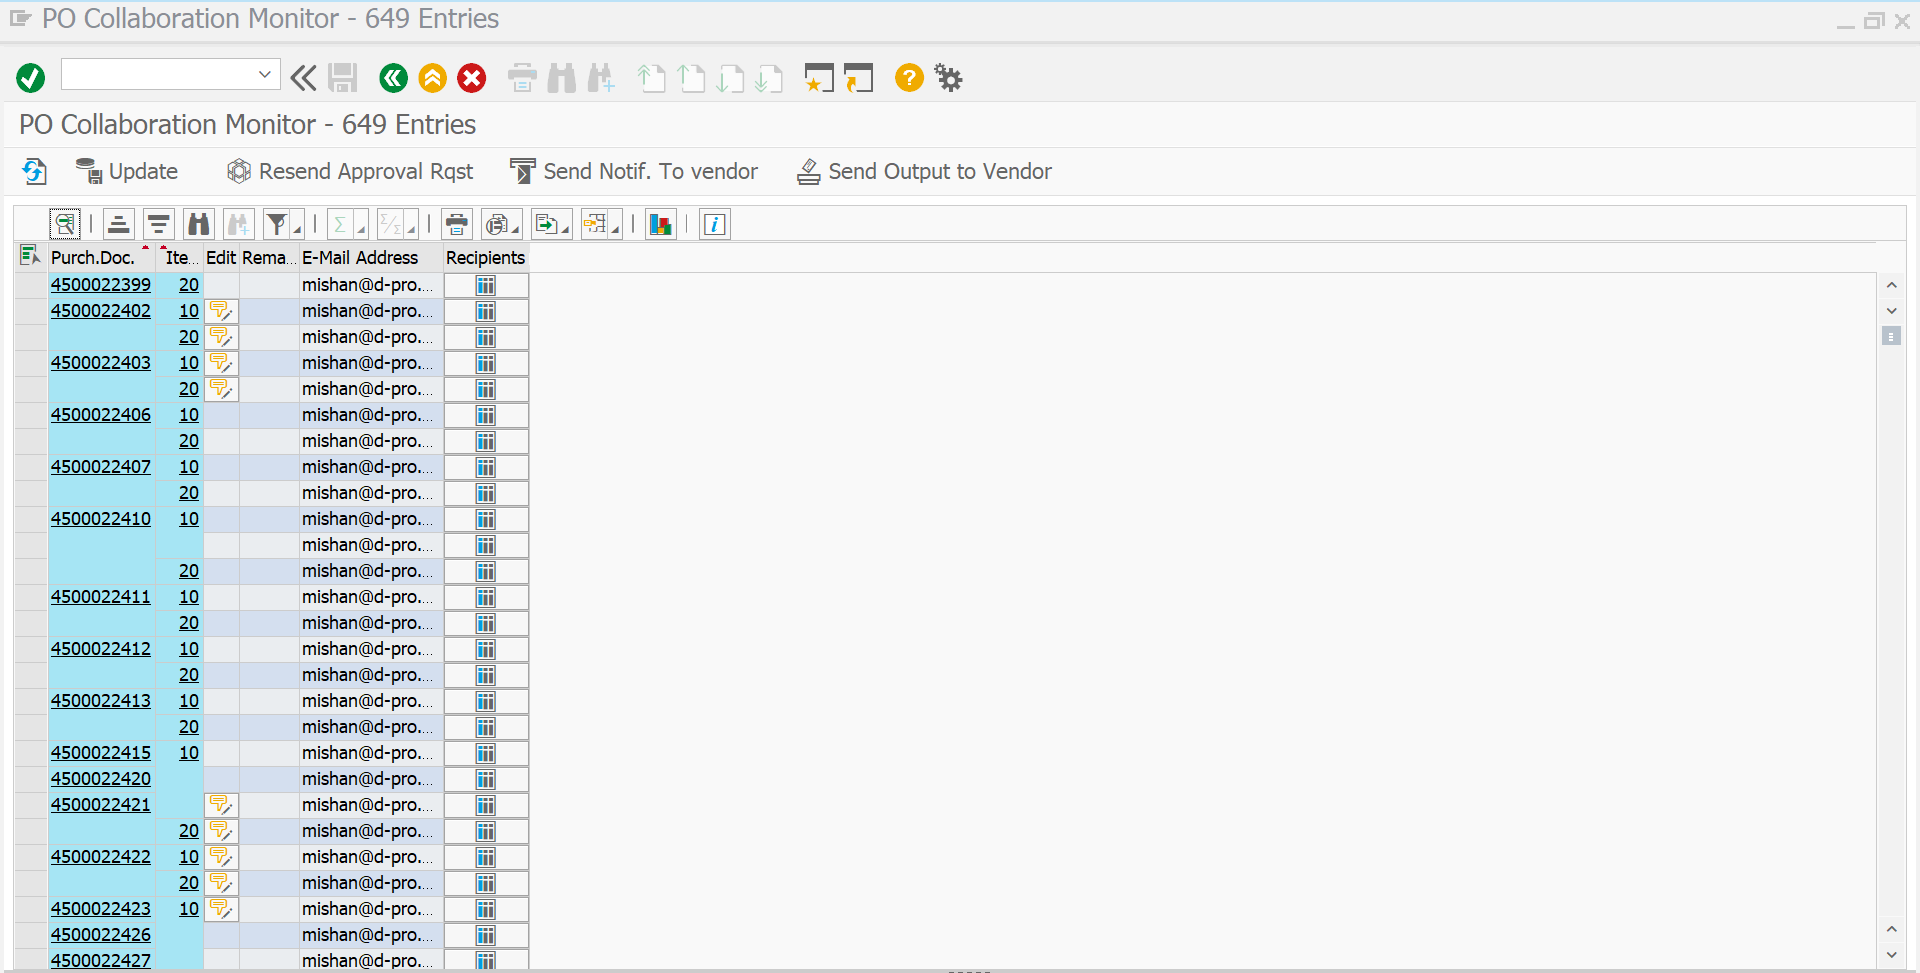Click email address in row 4500022412
Image resolution: width=1920 pixels, height=973 pixels.
[x=368, y=649]
